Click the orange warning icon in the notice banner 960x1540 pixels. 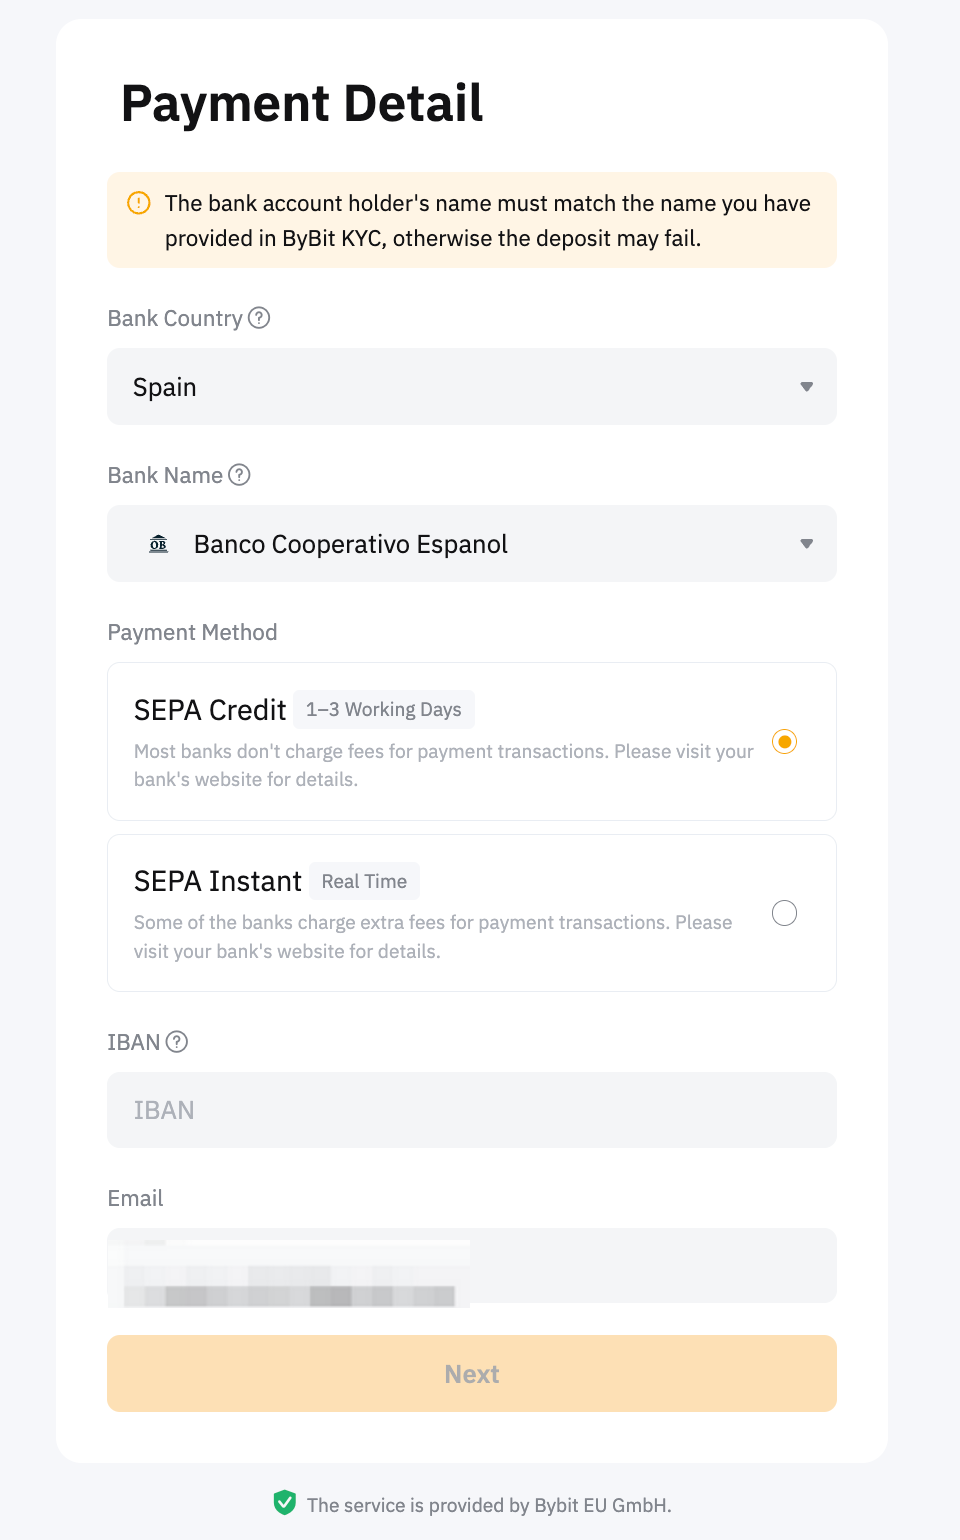click(139, 203)
